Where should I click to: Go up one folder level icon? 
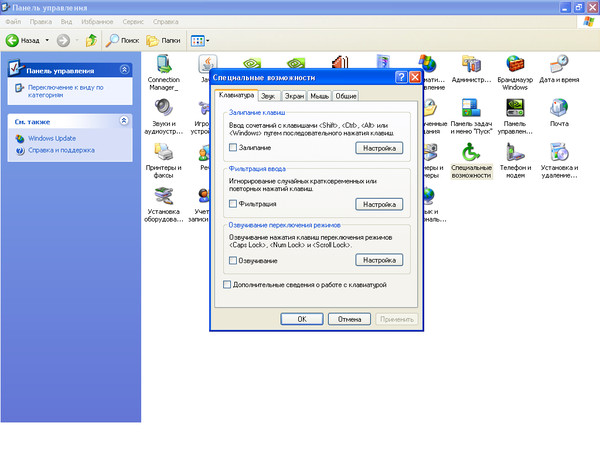pyautogui.click(x=91, y=40)
